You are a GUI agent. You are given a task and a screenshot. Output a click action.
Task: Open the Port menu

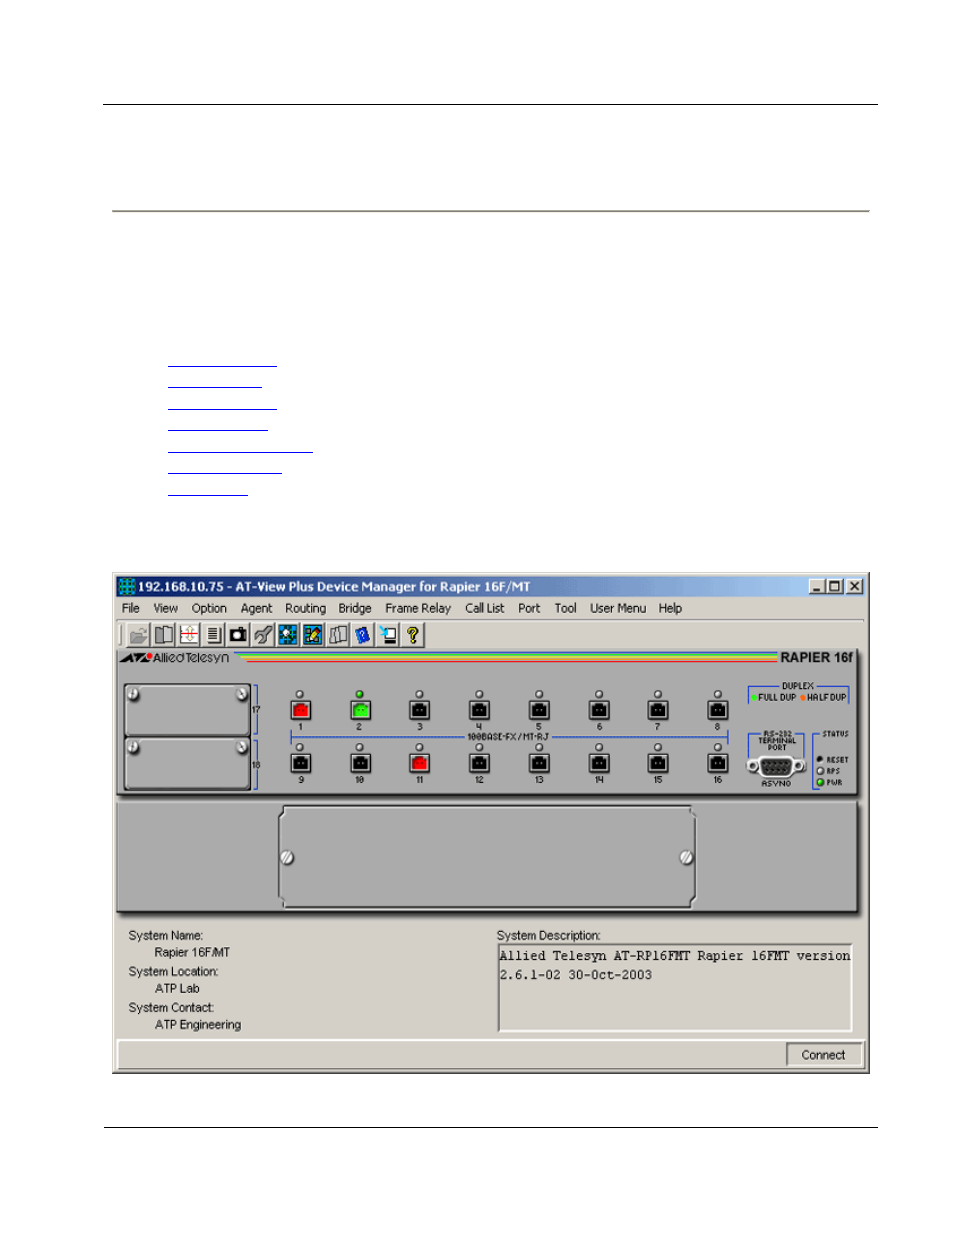[529, 608]
